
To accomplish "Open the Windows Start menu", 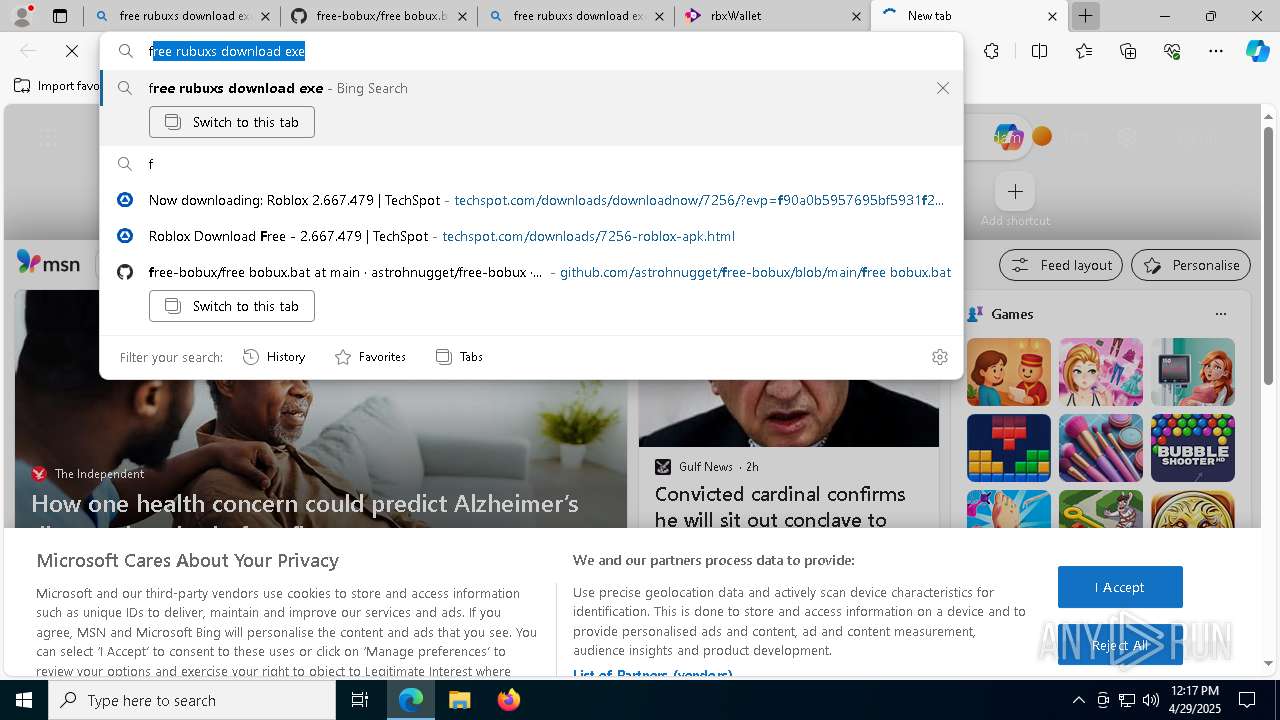I will [x=24, y=700].
